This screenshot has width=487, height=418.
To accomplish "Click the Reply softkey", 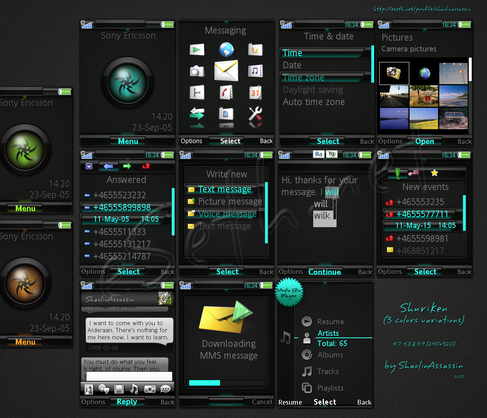I will point(127,402).
